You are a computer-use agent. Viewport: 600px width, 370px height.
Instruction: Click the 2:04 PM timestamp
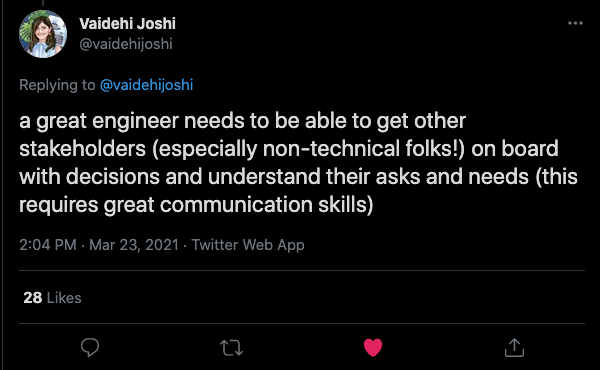48,245
